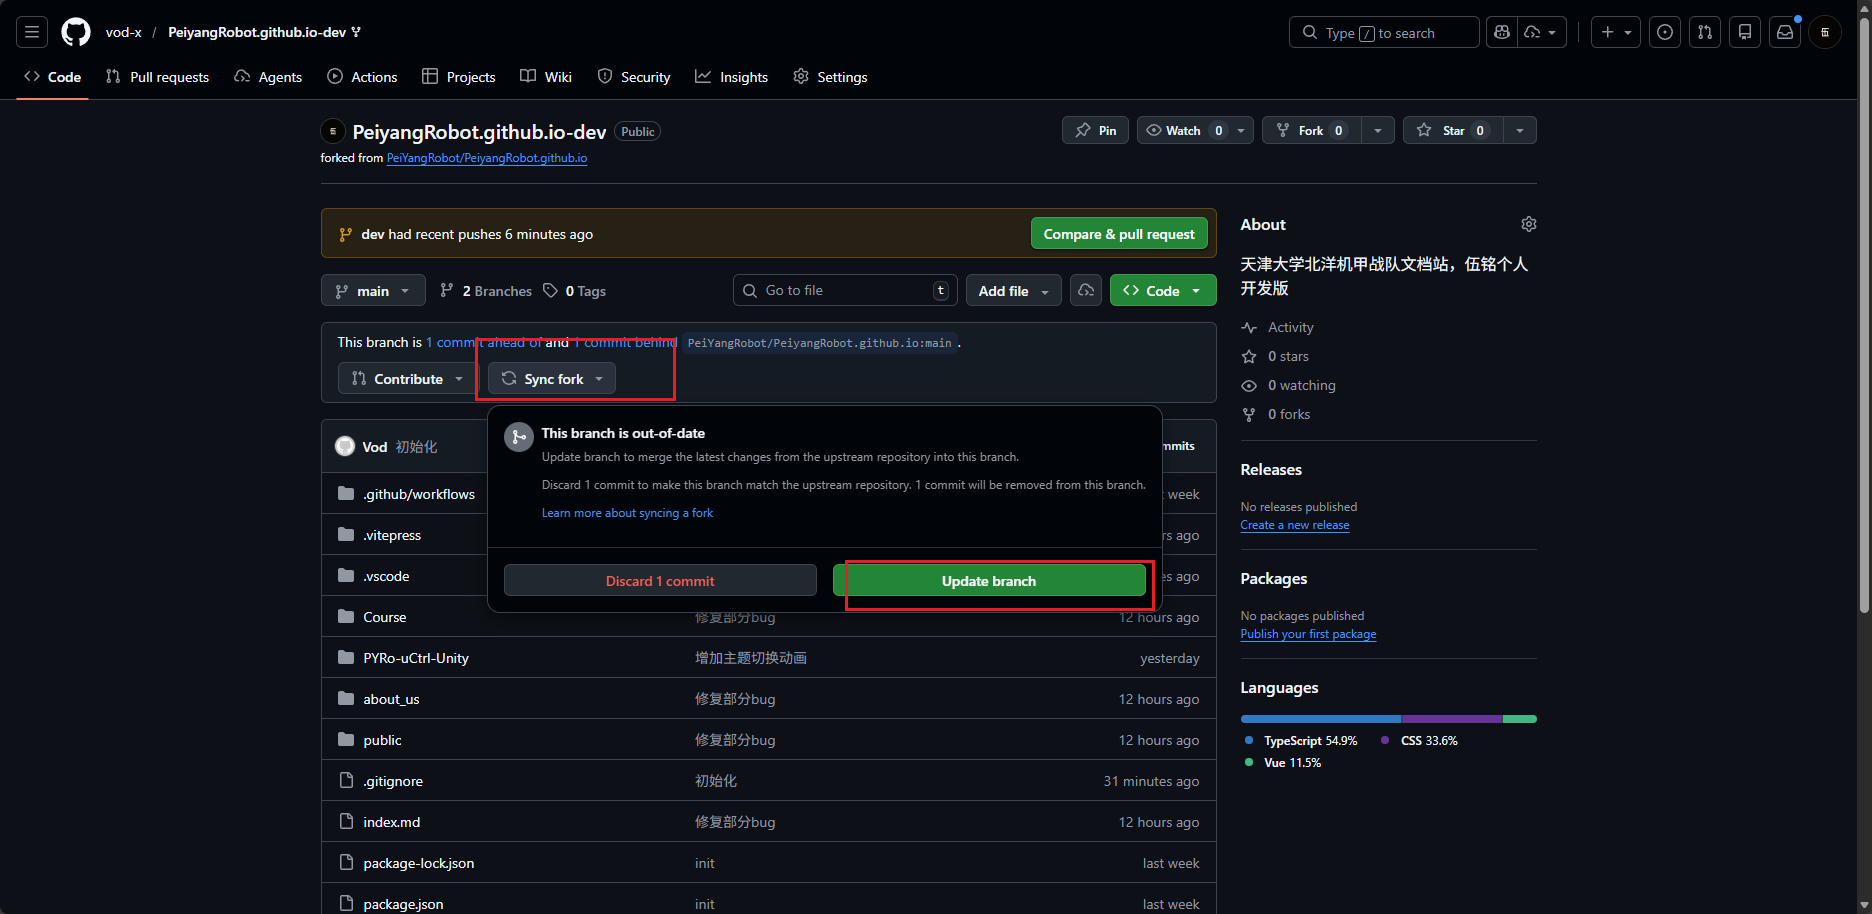Open the notifications inbox icon
This screenshot has width=1872, height=914.
(1785, 32)
